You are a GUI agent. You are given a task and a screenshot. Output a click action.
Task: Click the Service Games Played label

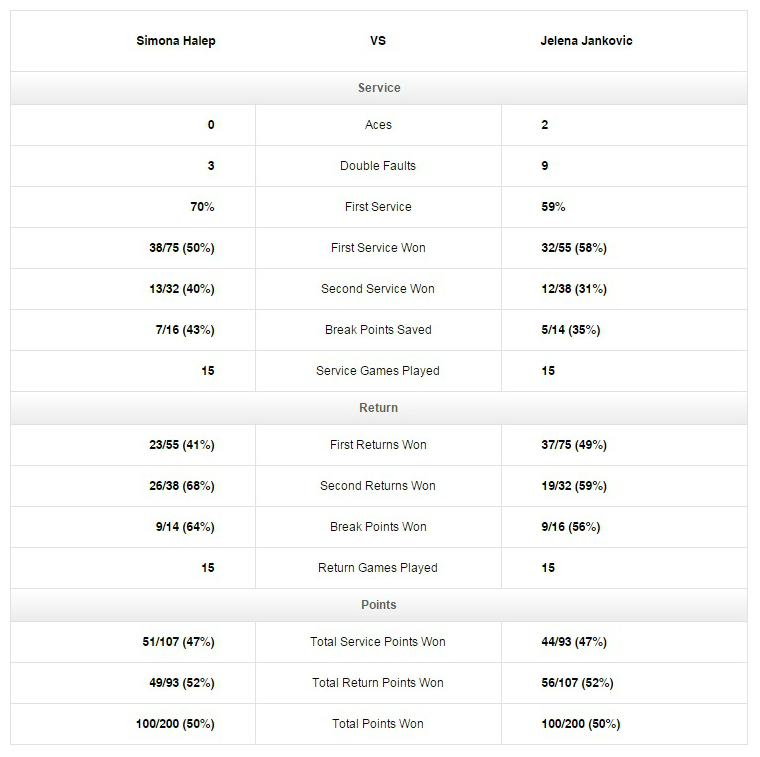coord(378,371)
